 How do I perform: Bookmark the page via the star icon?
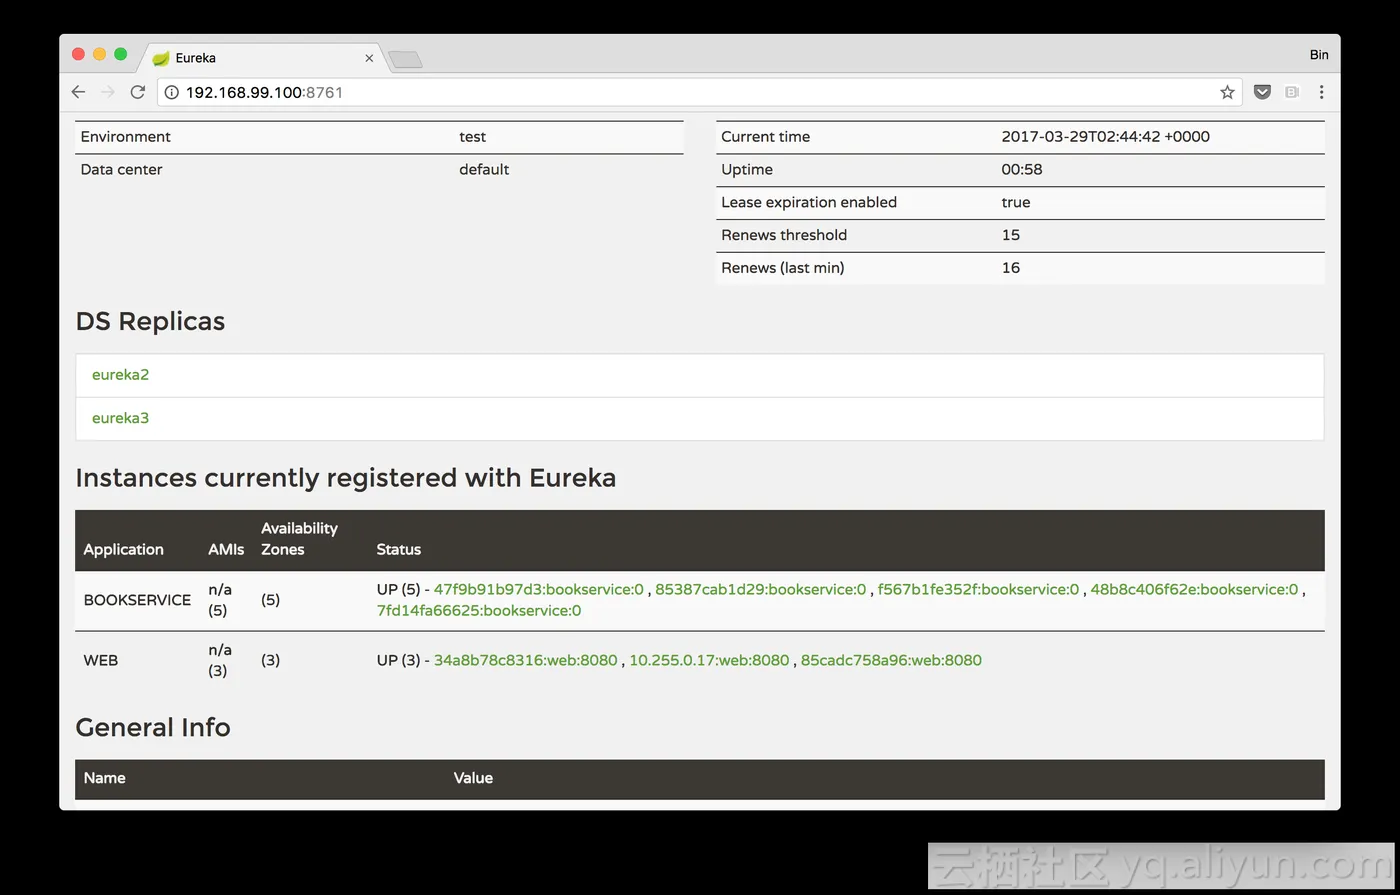[x=1227, y=91]
